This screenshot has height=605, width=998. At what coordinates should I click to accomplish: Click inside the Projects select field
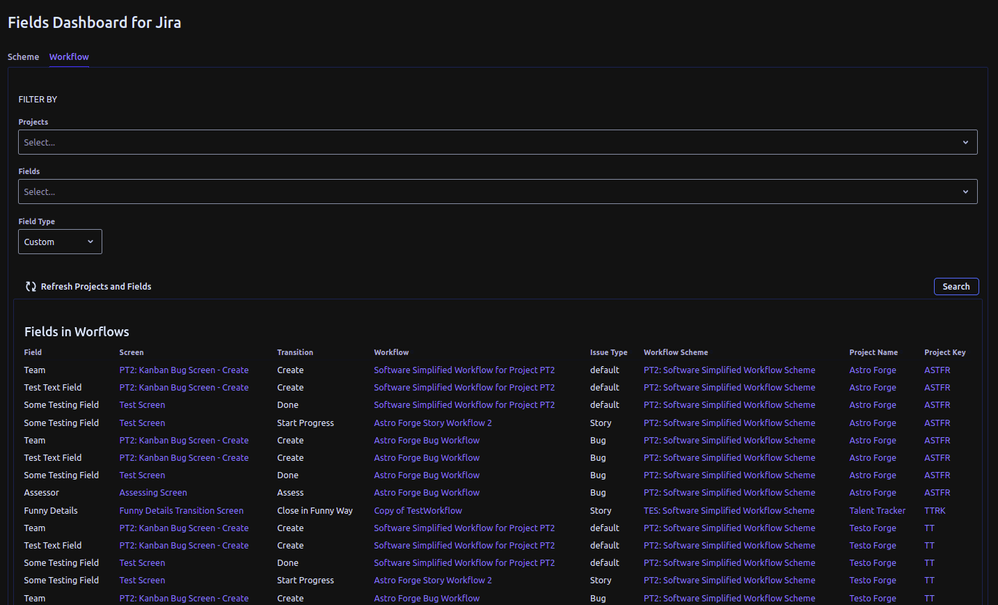(400, 141)
